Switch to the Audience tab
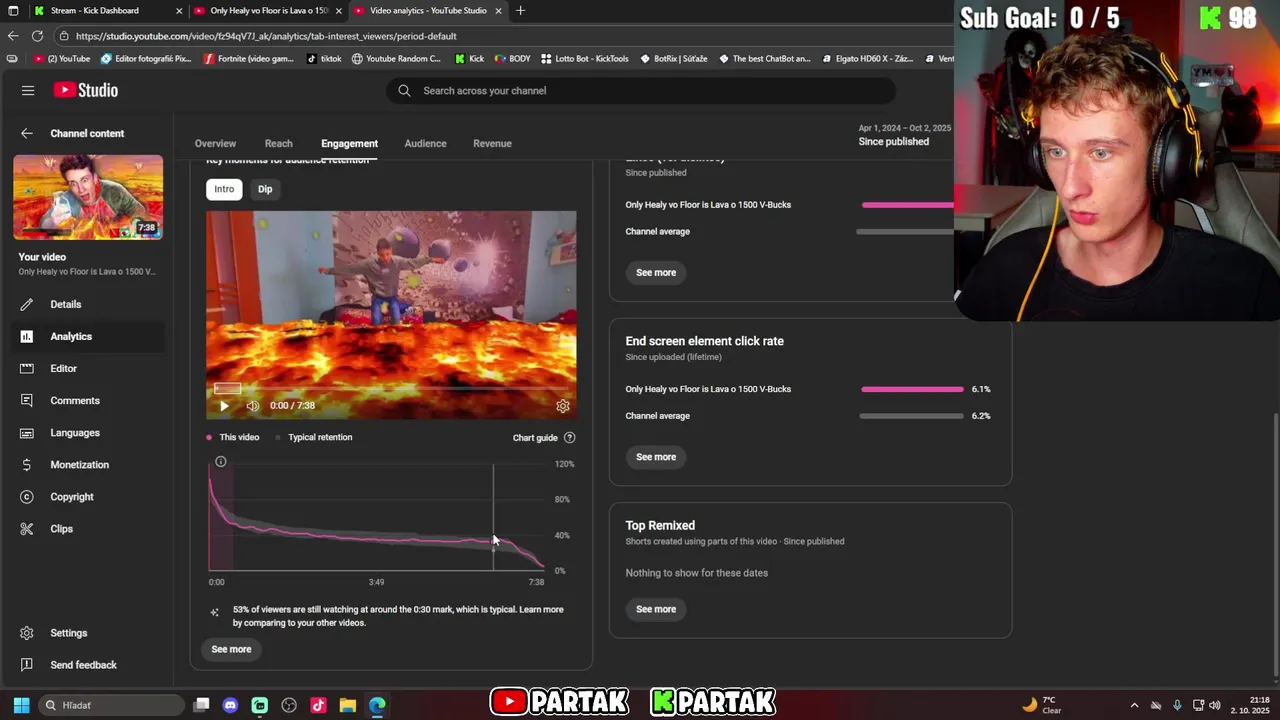The height and width of the screenshot is (720, 1280). click(425, 143)
